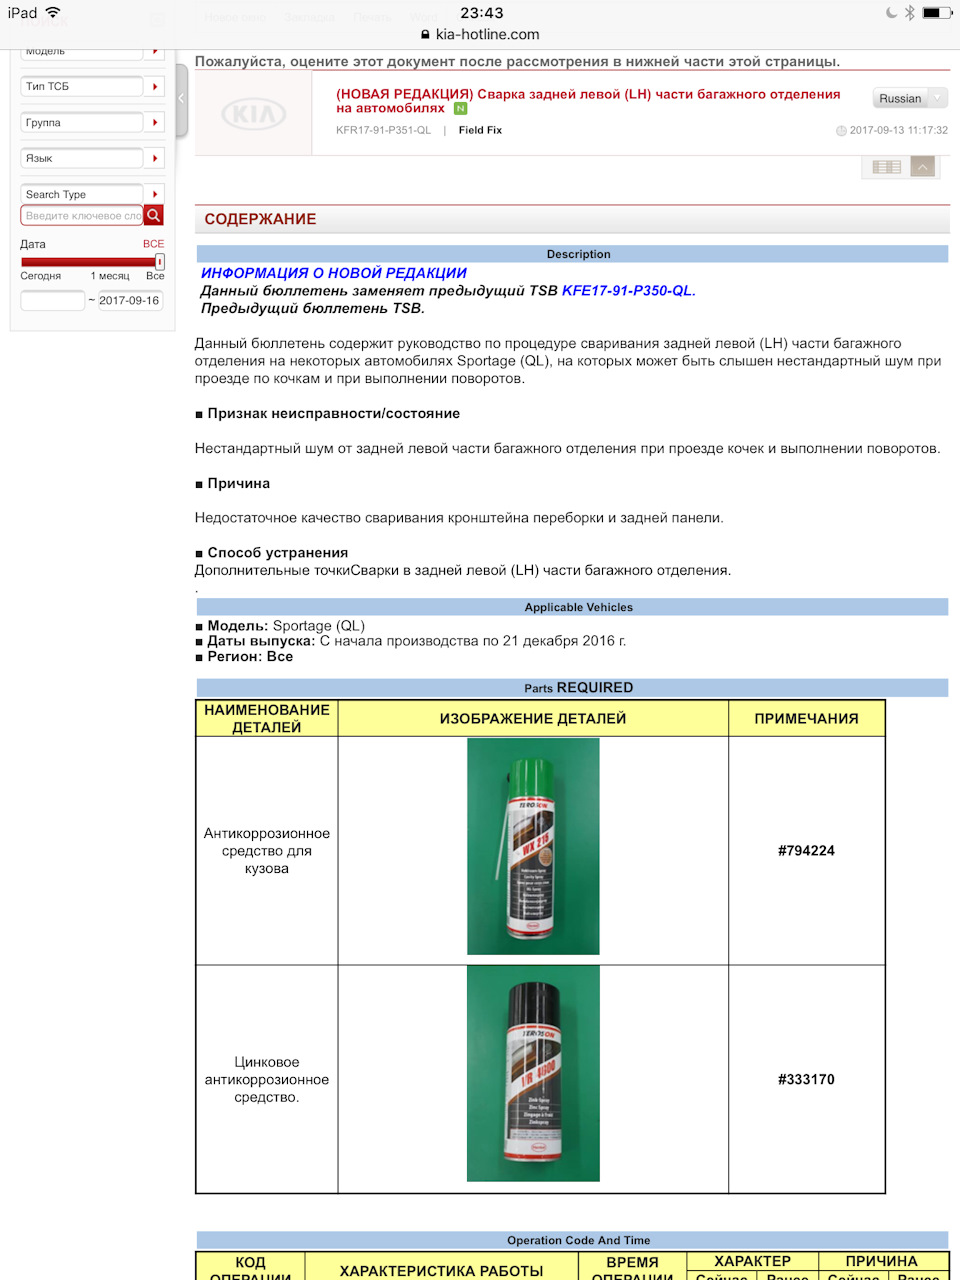Tap the Wi-Fi icon in the status bar
960x1280 pixels.
[x=53, y=12]
